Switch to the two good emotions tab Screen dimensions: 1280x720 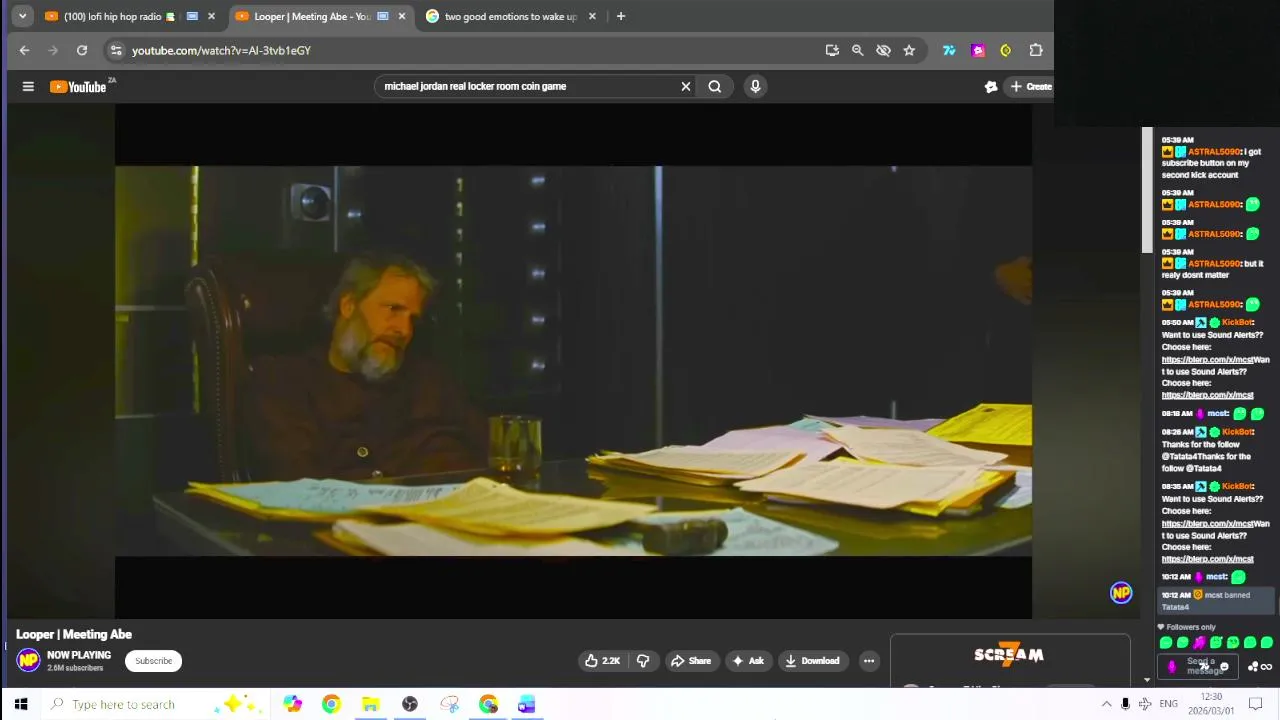coord(510,16)
